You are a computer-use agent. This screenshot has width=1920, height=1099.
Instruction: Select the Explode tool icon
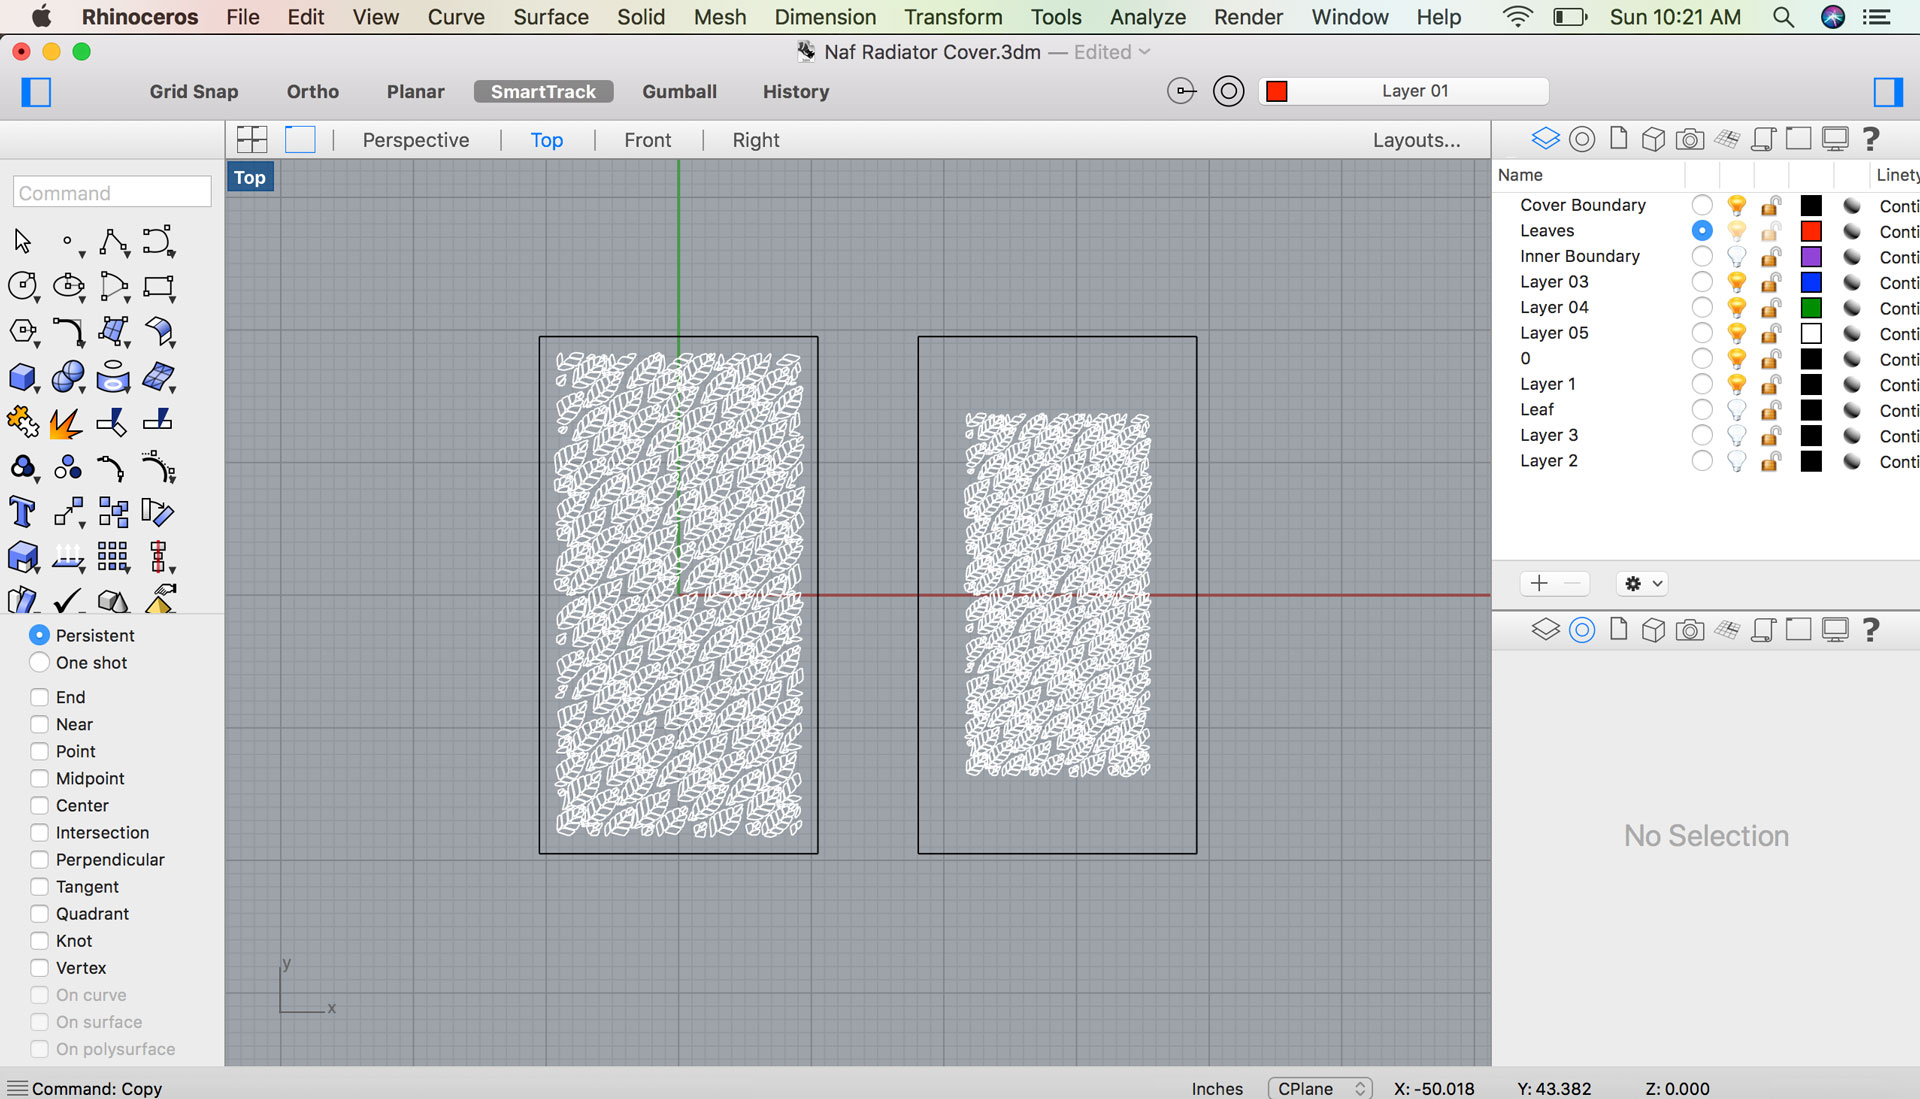point(66,422)
